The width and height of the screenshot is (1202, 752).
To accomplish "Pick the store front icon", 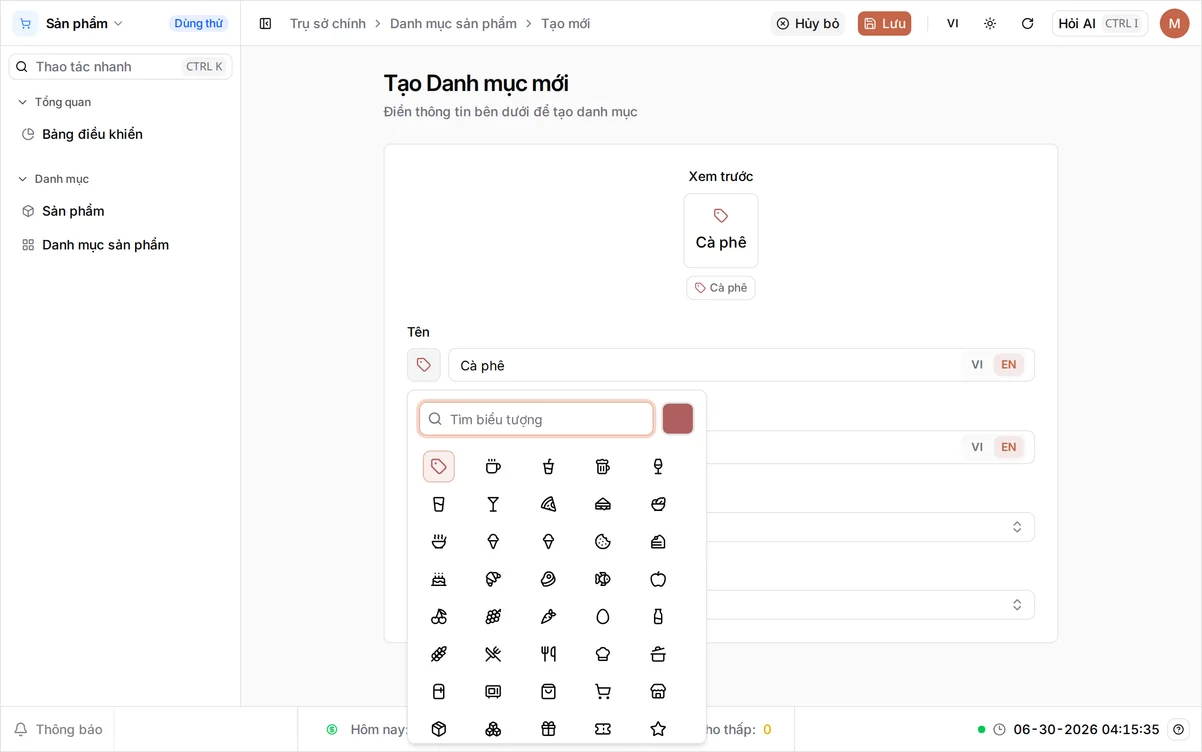I will (658, 691).
